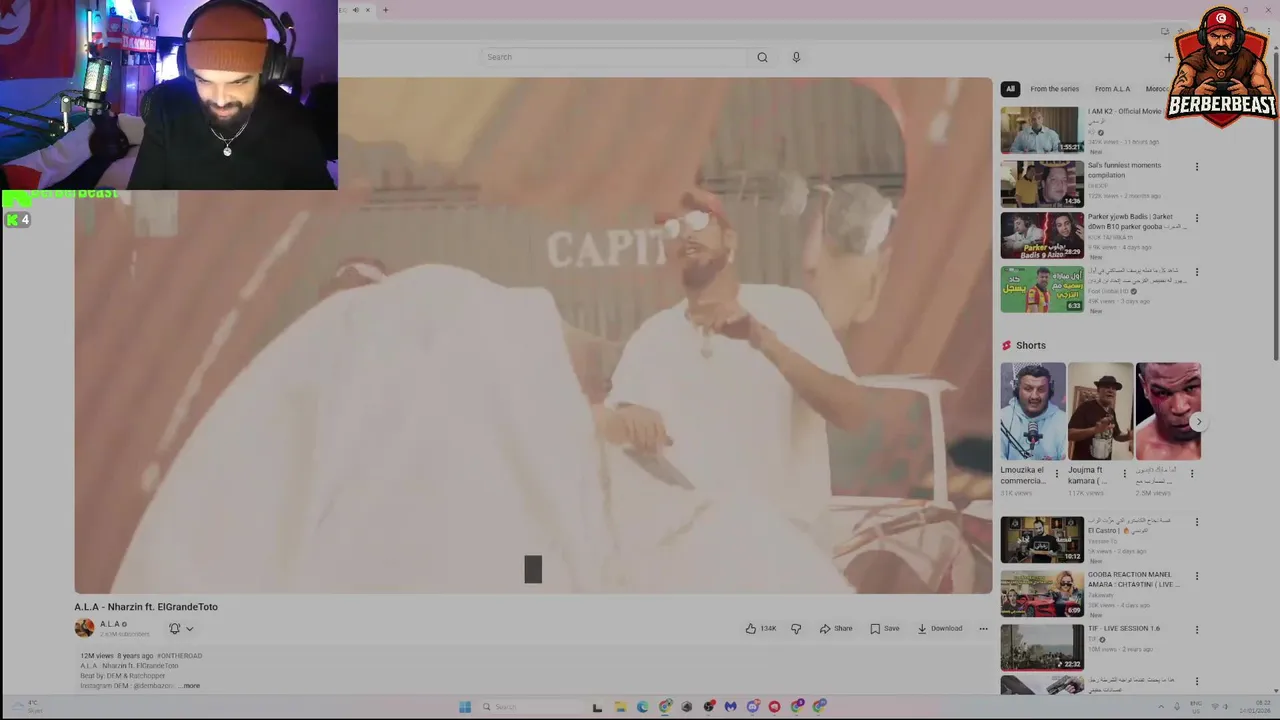
Task: Click 'Sal's funniest moments compilation' title
Action: click(x=1125, y=170)
